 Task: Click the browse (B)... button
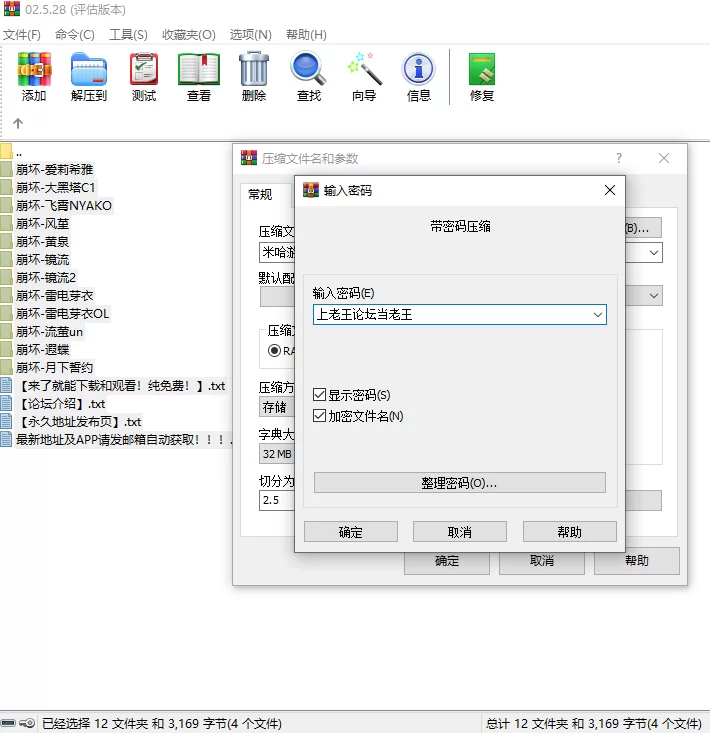(x=643, y=228)
